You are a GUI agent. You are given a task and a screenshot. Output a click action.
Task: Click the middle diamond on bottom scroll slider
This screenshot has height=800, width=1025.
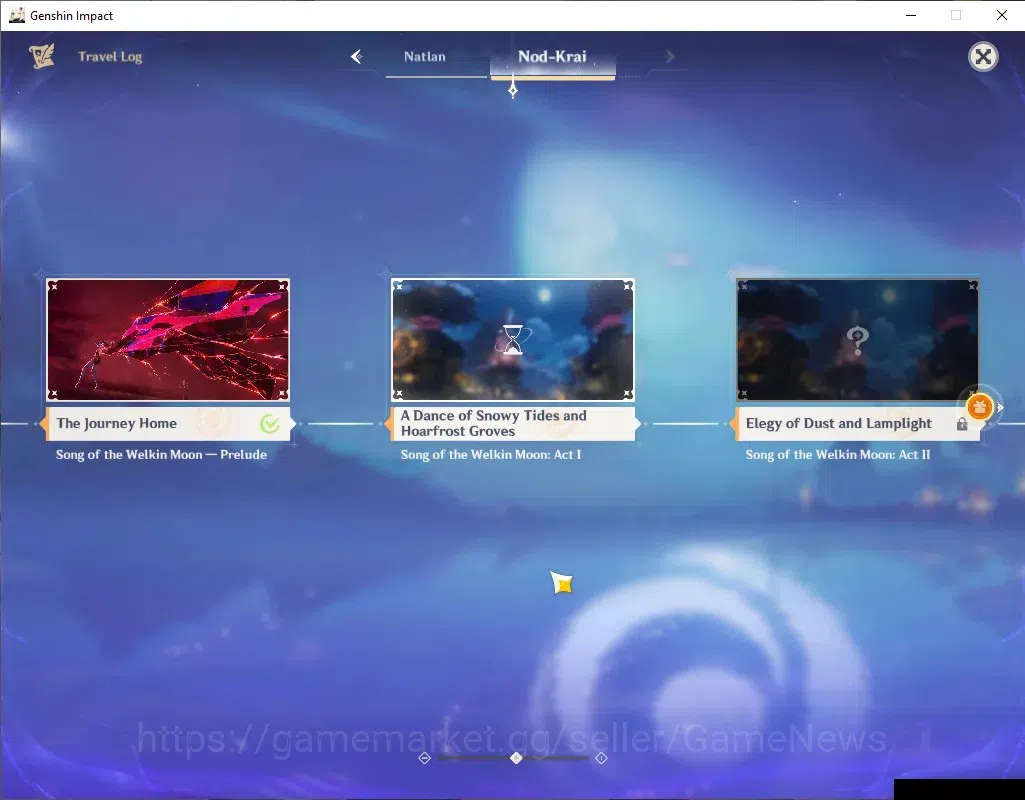(x=516, y=758)
